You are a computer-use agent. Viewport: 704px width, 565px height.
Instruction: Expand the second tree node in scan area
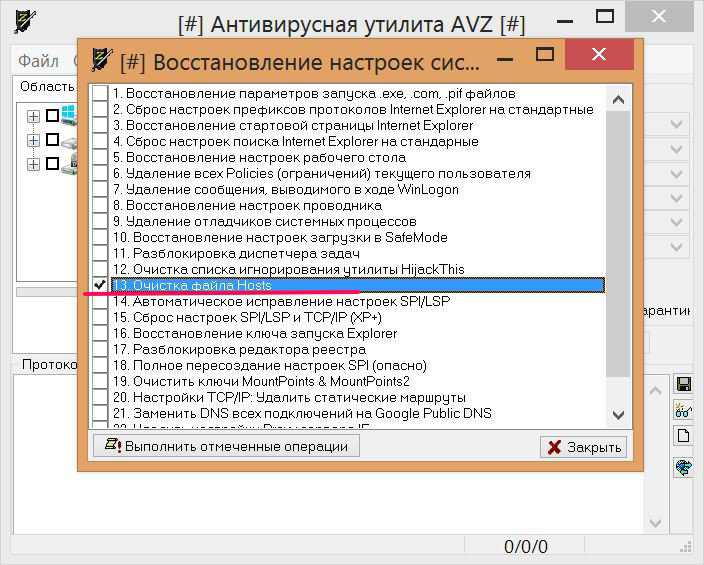[x=33, y=141]
